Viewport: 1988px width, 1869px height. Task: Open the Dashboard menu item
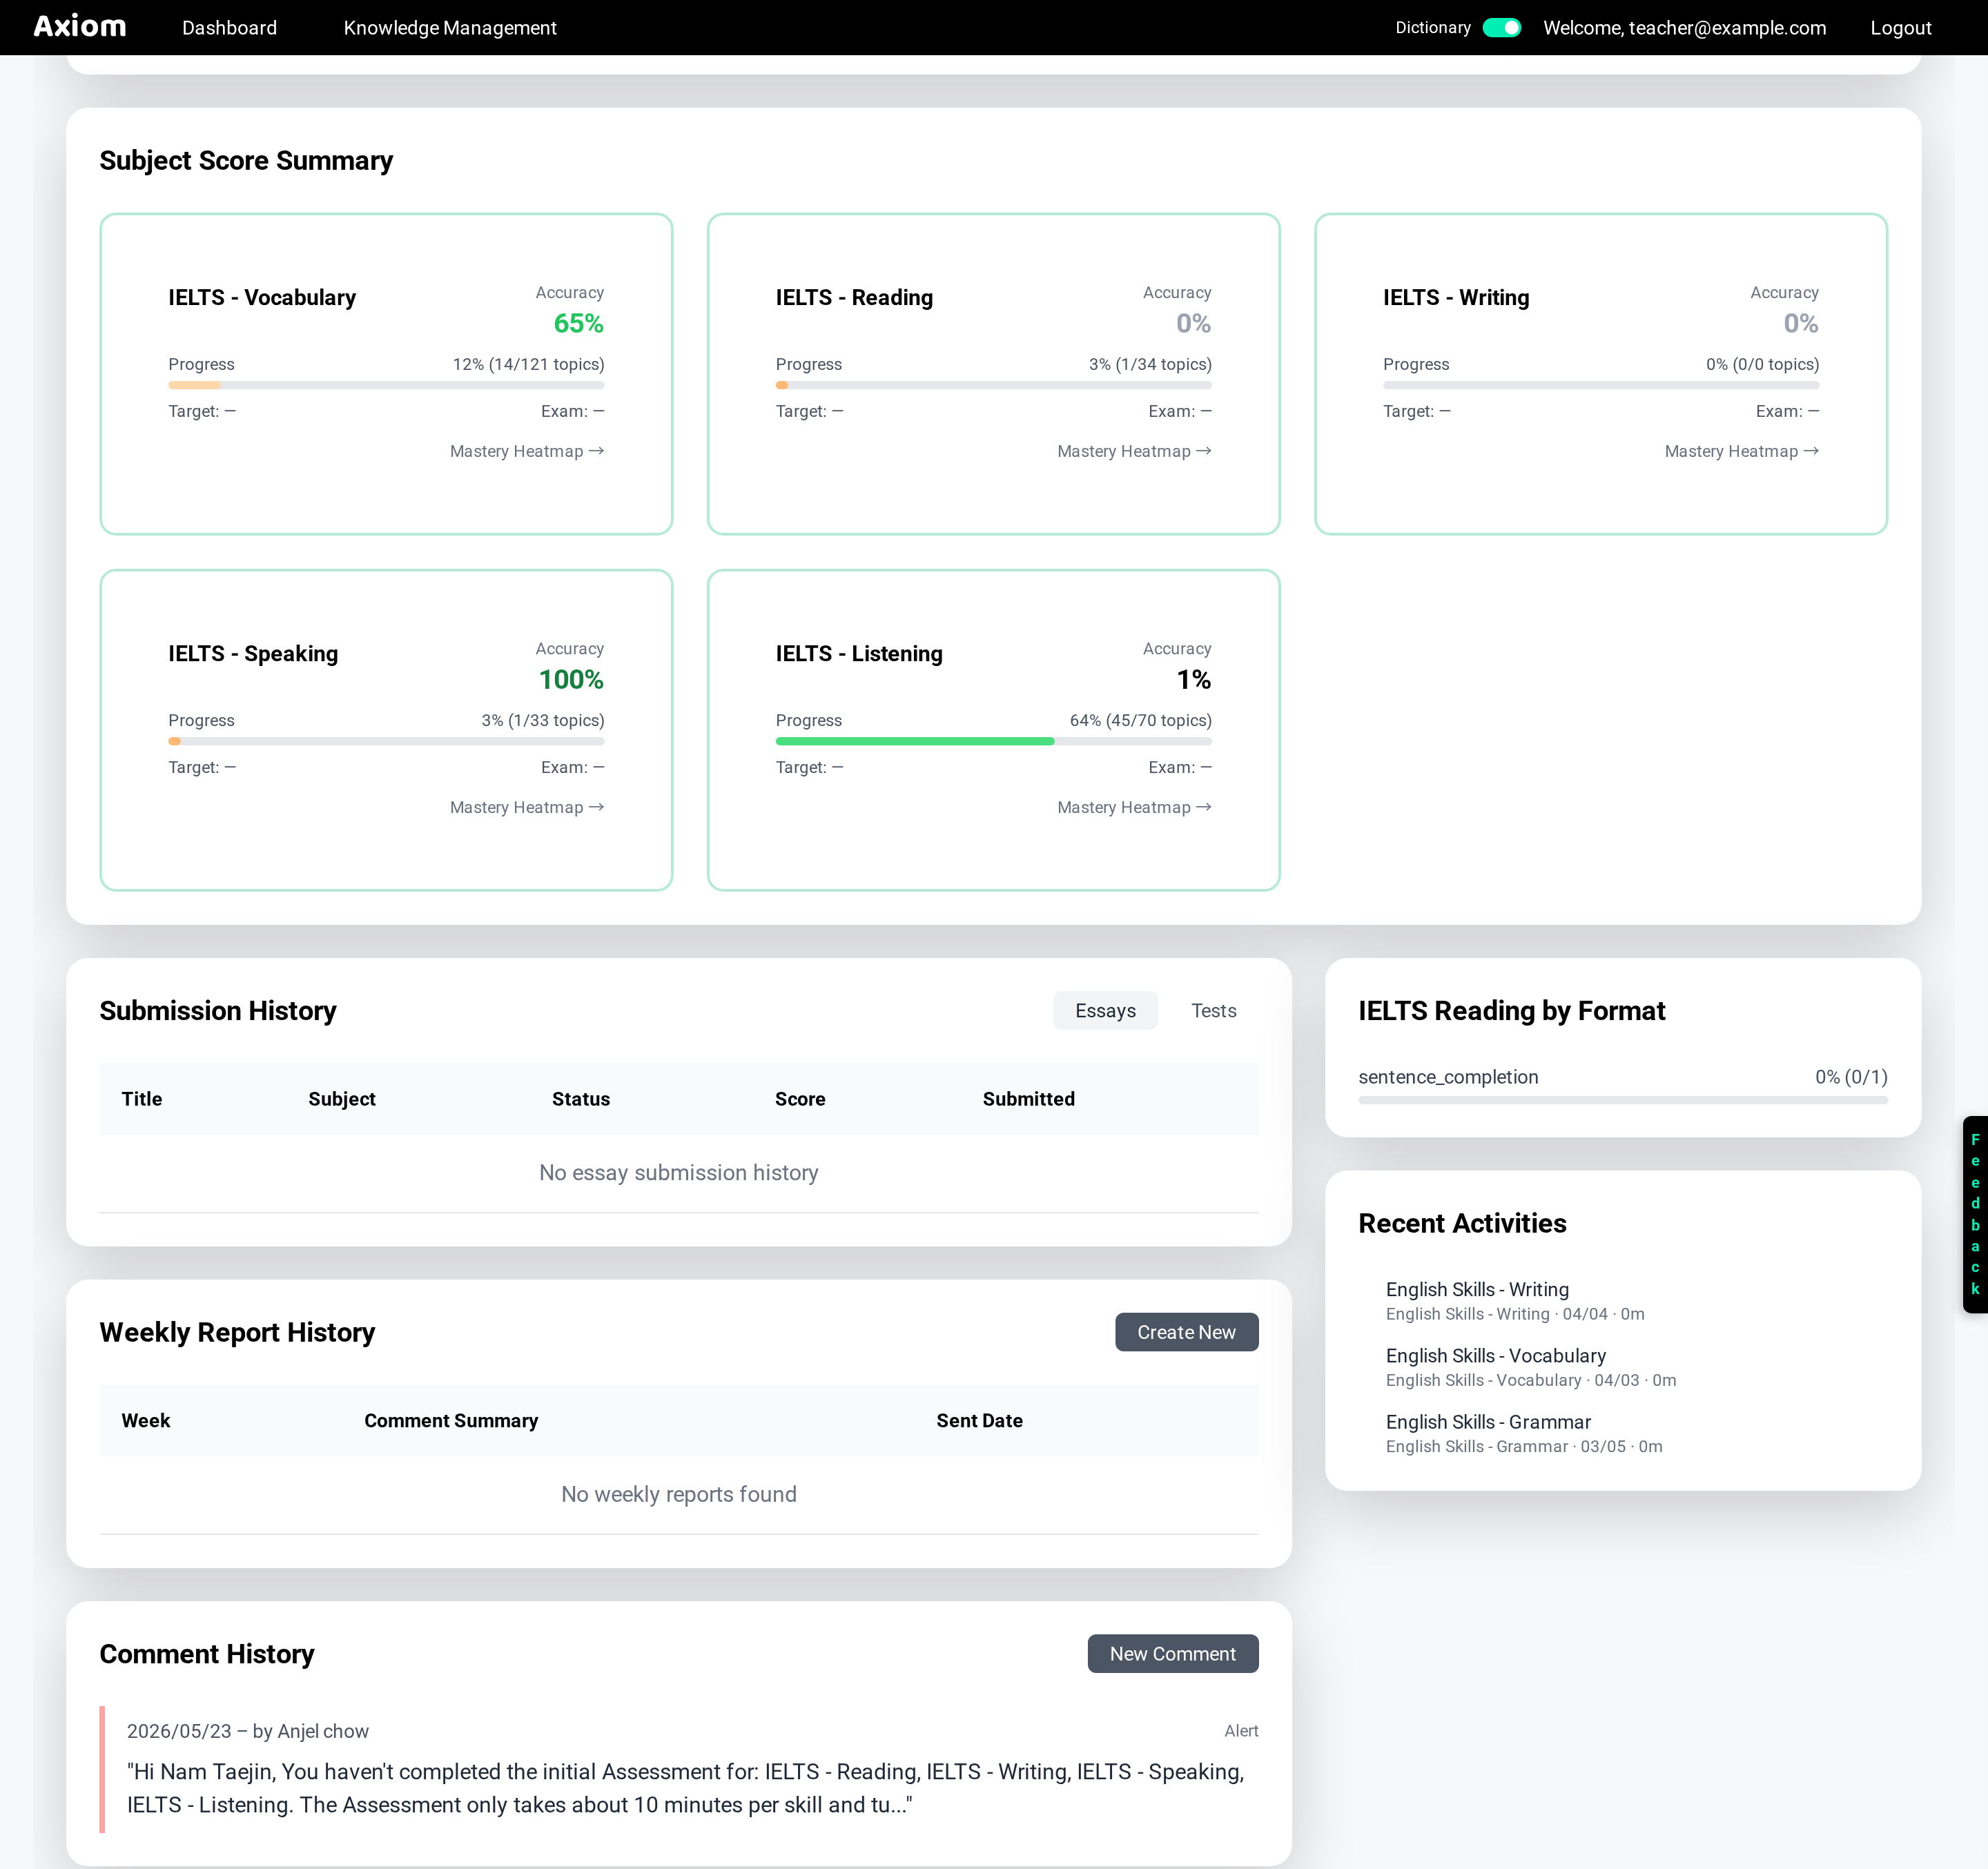[229, 28]
